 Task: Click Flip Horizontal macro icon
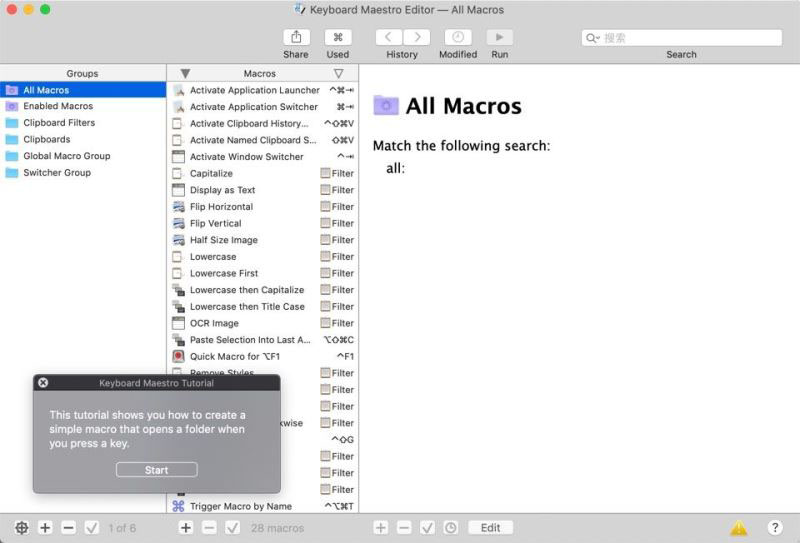[178, 207]
